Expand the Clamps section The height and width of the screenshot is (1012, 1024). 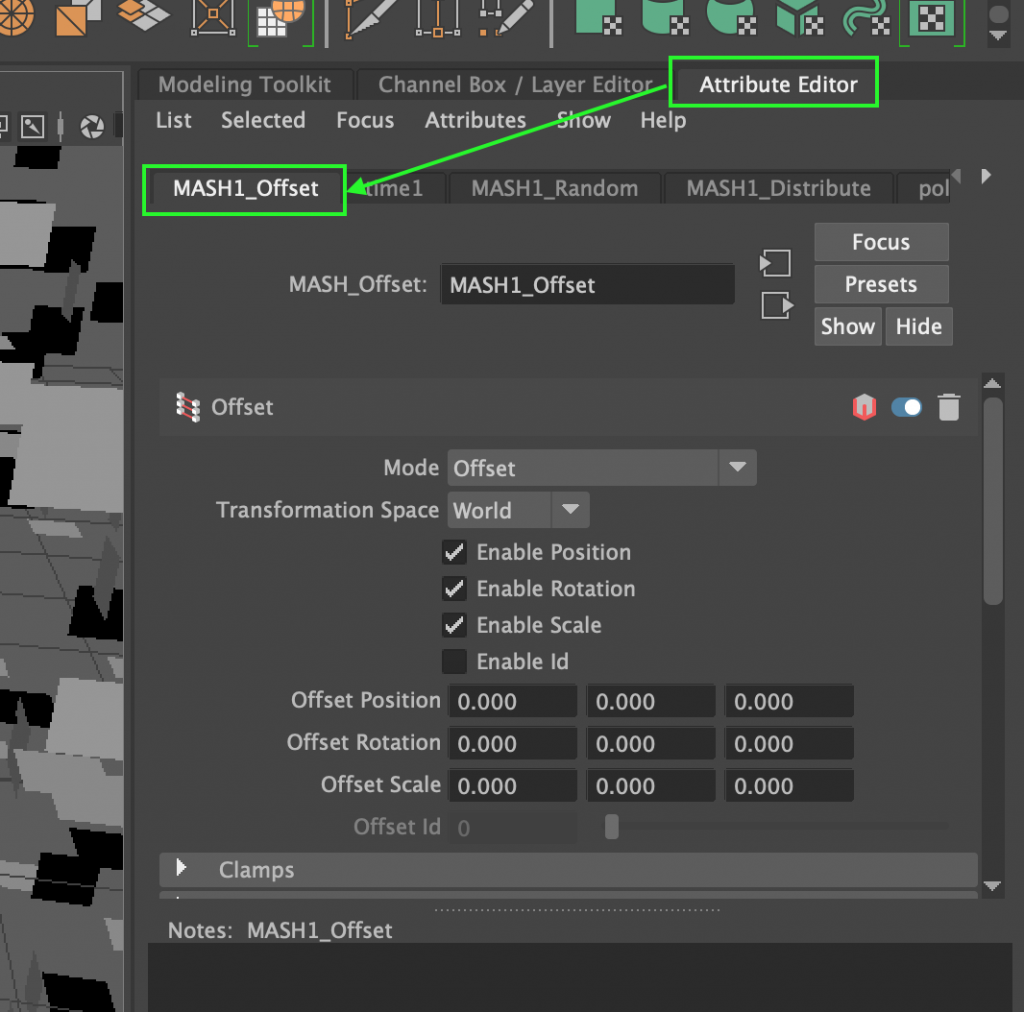[182, 870]
